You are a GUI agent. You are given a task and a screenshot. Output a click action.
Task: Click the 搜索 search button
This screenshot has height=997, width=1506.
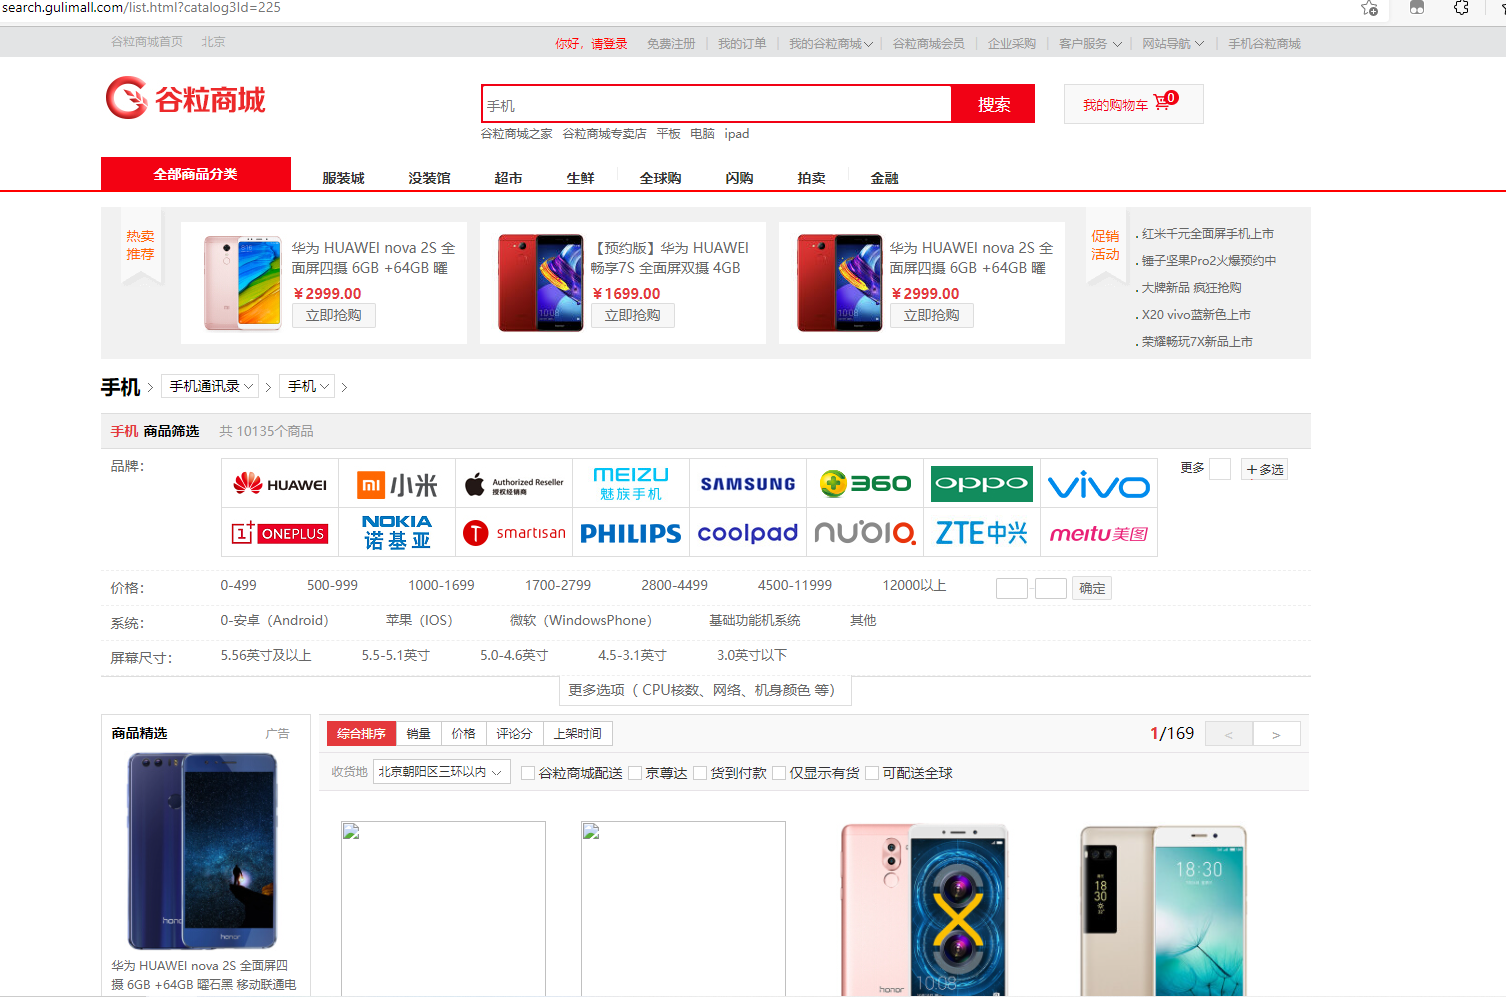992,103
